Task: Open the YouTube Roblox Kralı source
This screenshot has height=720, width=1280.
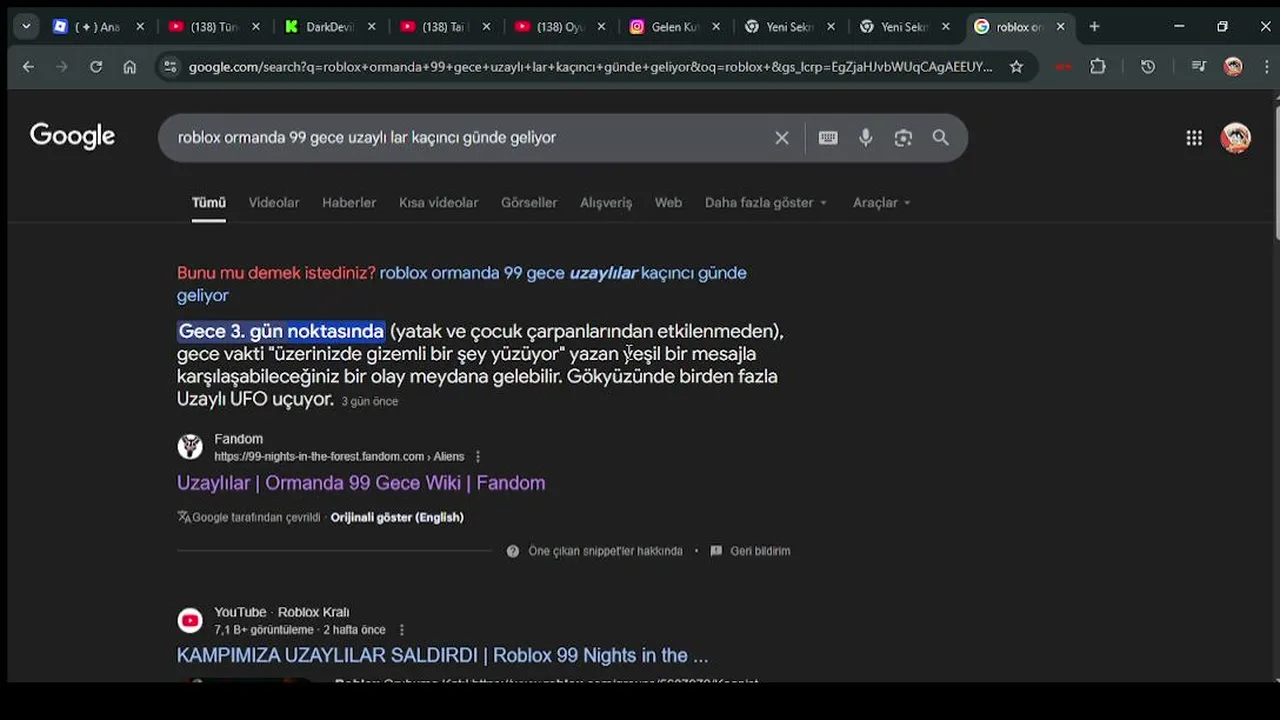Action: 281,612
